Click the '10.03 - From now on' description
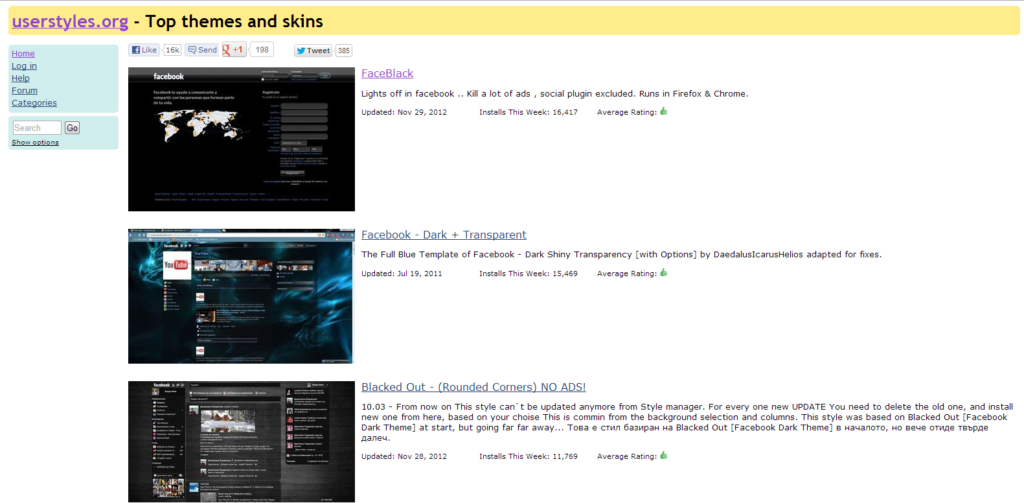Viewport: 1024px width, 503px height. click(687, 422)
